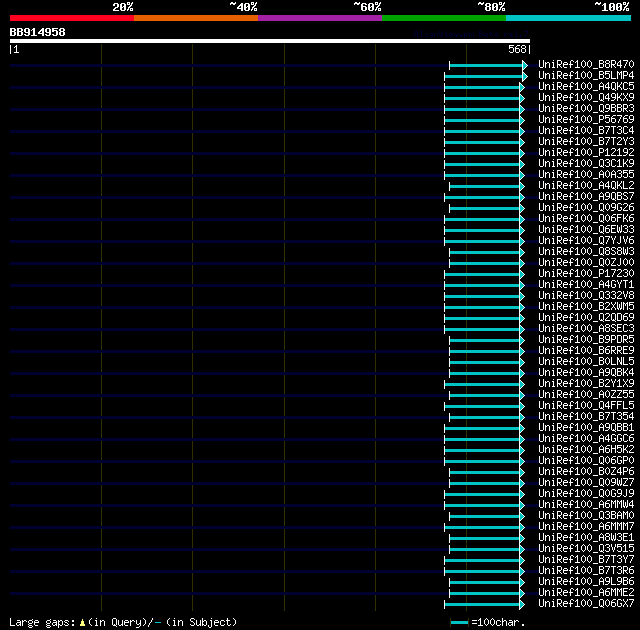Select the UniRef100_P12192 label
This screenshot has height=630, width=640.
pos(586,153)
